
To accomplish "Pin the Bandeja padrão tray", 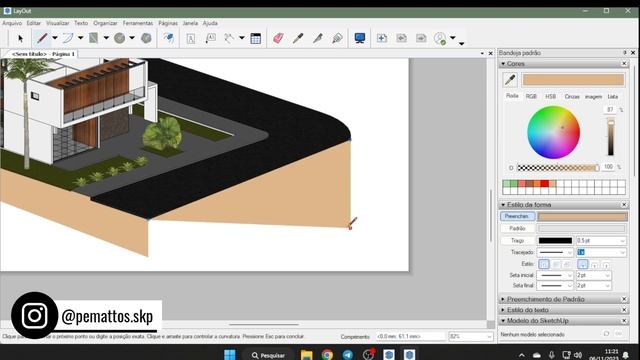I will [624, 53].
